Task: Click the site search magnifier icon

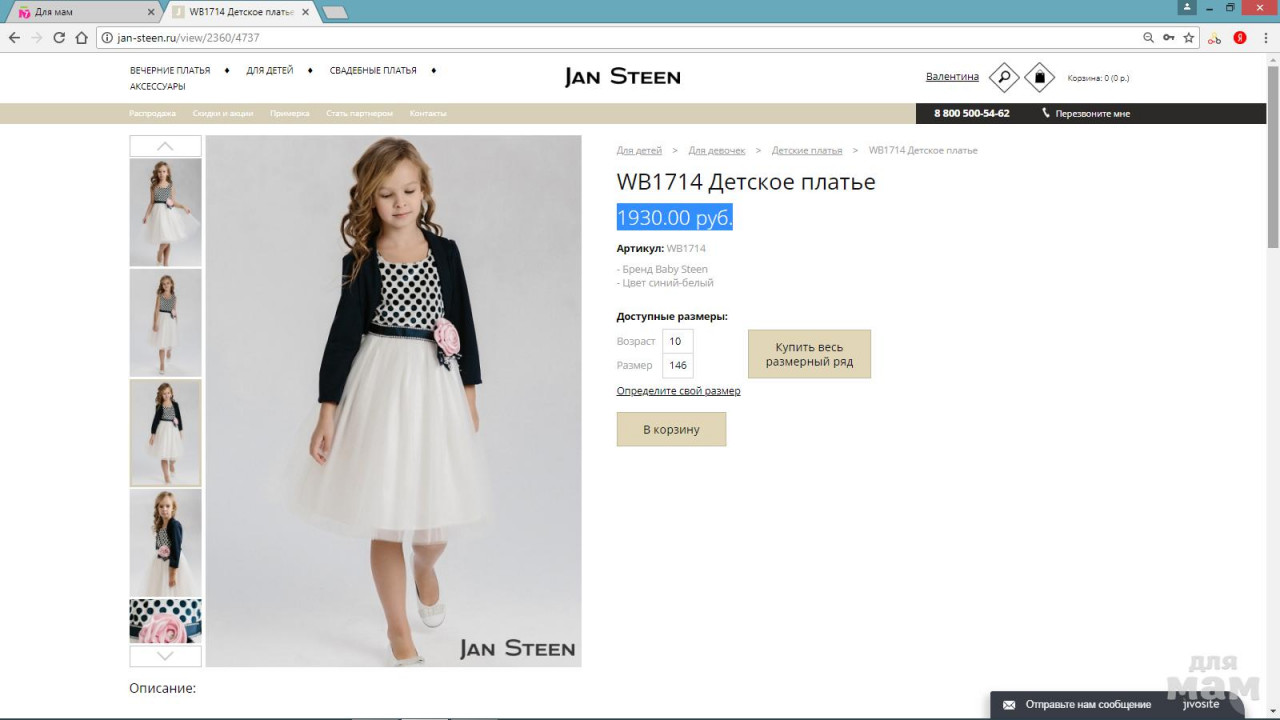Action: pyautogui.click(x=1003, y=77)
